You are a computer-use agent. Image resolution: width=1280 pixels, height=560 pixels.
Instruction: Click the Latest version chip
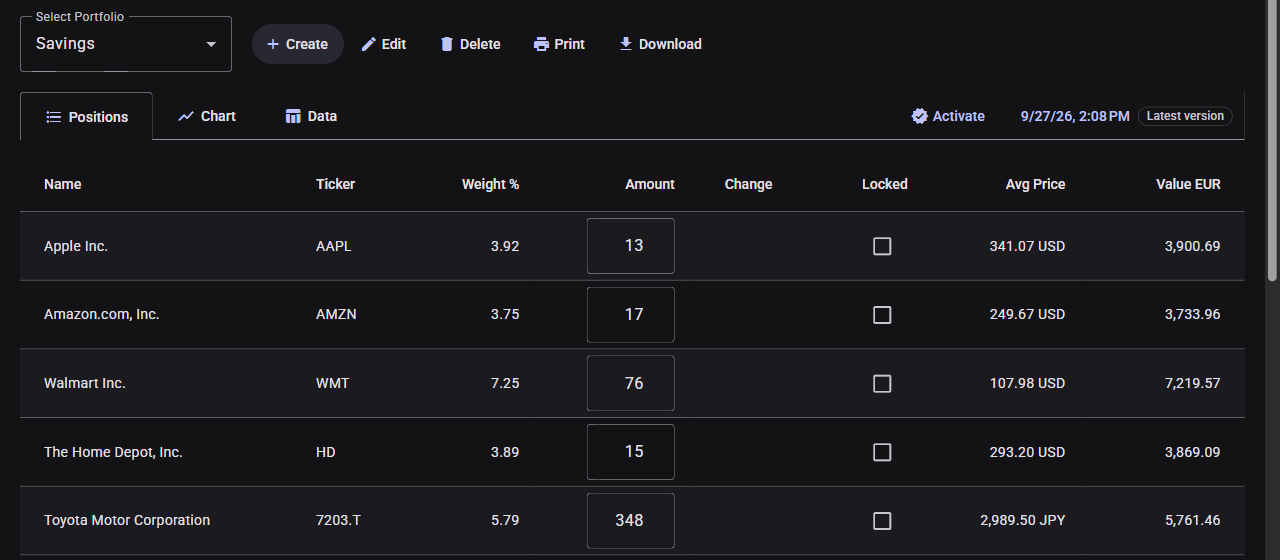1185,116
